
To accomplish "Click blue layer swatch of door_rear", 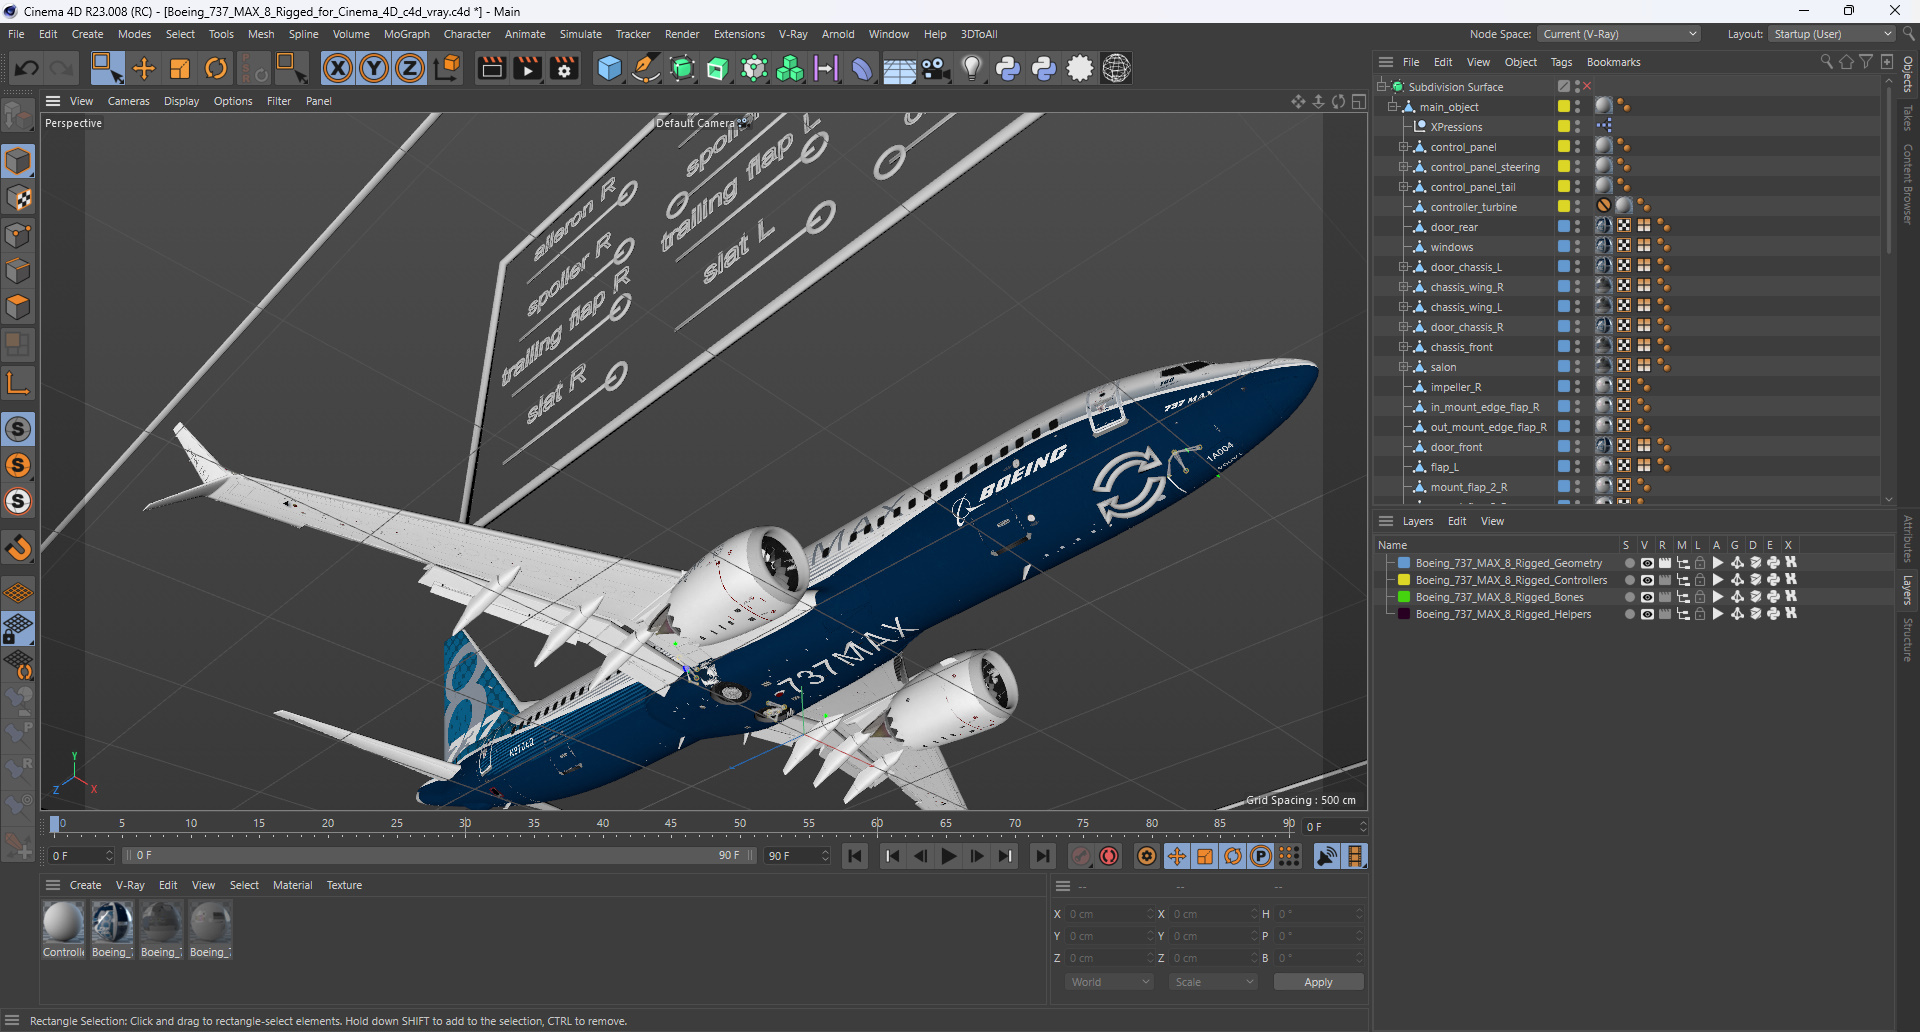I will point(1563,227).
